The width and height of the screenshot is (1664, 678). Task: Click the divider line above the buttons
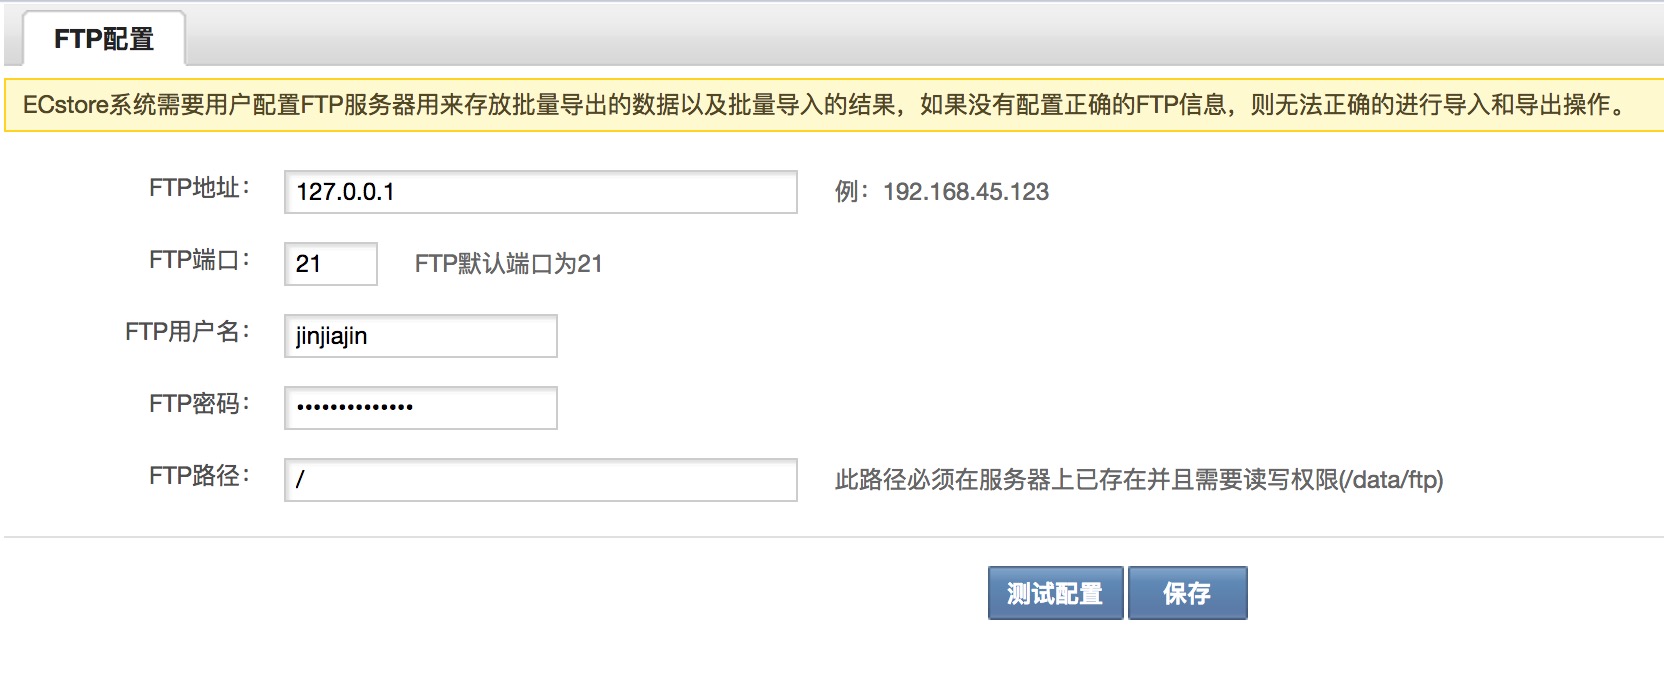click(x=832, y=537)
